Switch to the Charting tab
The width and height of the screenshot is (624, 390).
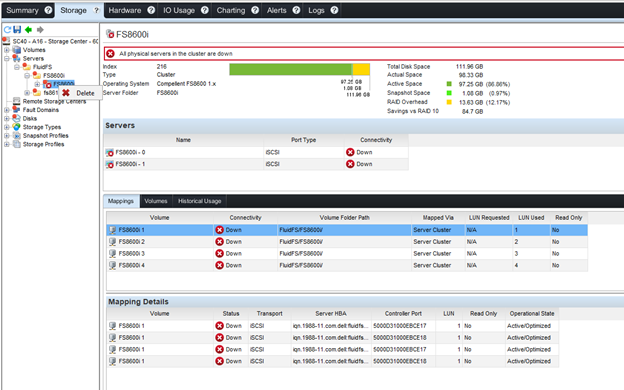click(x=231, y=10)
